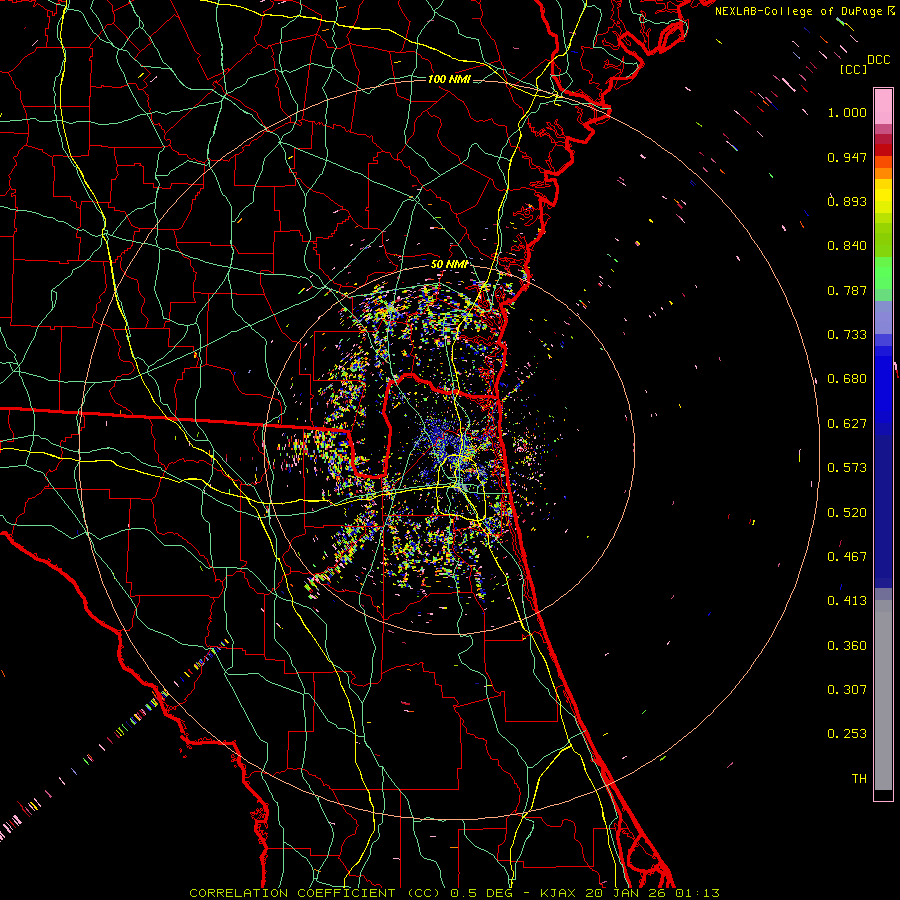The height and width of the screenshot is (900, 900).
Task: Click the TH threshold label
Action: coord(859,779)
